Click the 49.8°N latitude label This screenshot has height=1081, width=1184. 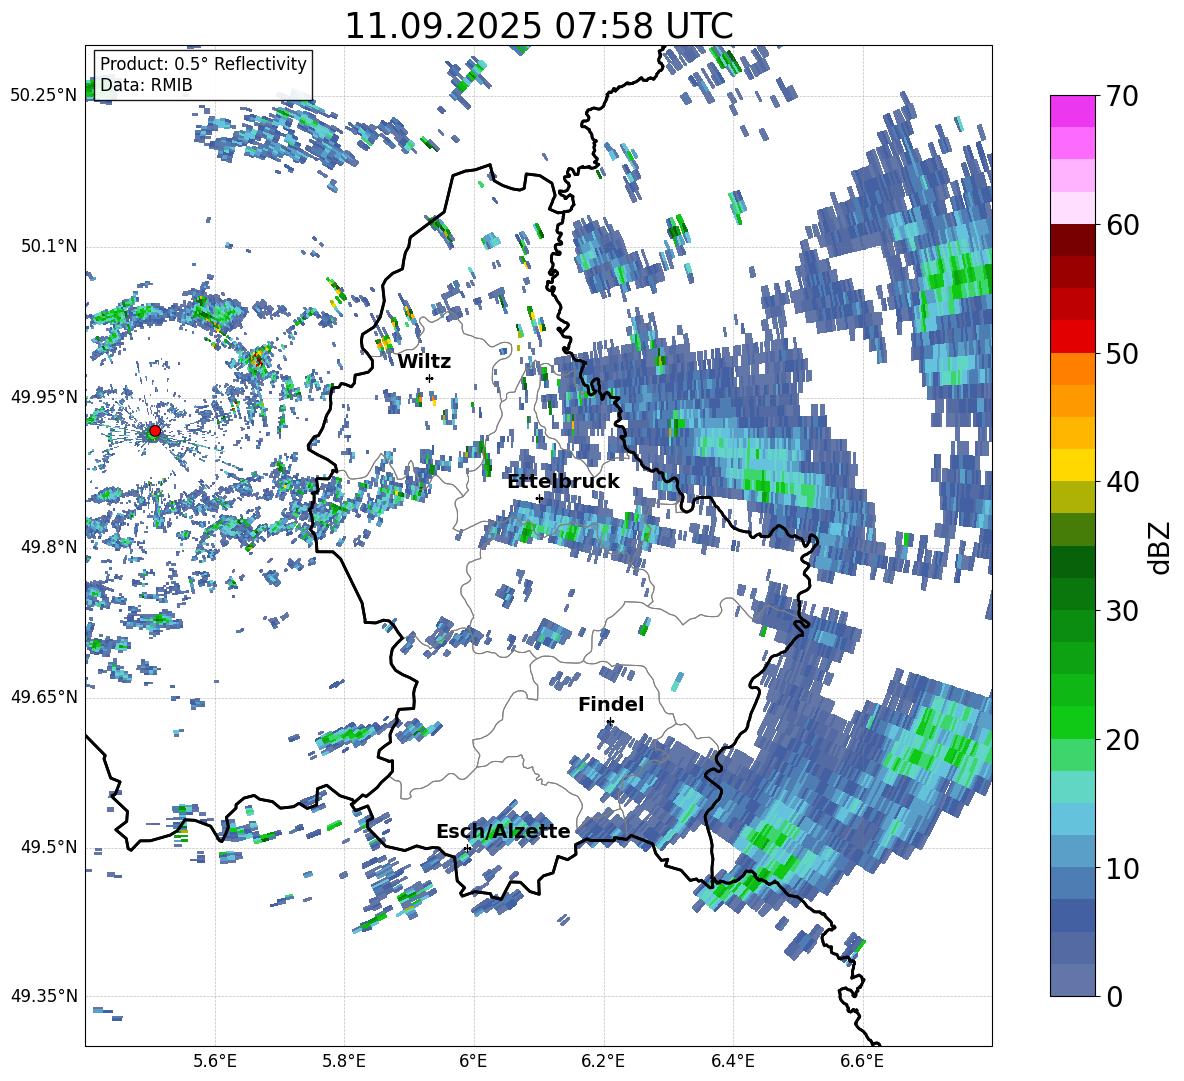click(x=48, y=547)
